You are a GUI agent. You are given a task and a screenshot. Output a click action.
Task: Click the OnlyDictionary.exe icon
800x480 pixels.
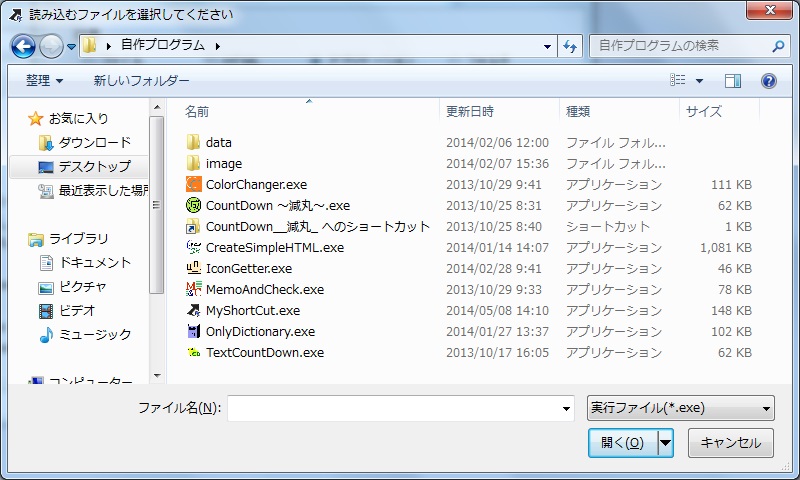point(193,331)
